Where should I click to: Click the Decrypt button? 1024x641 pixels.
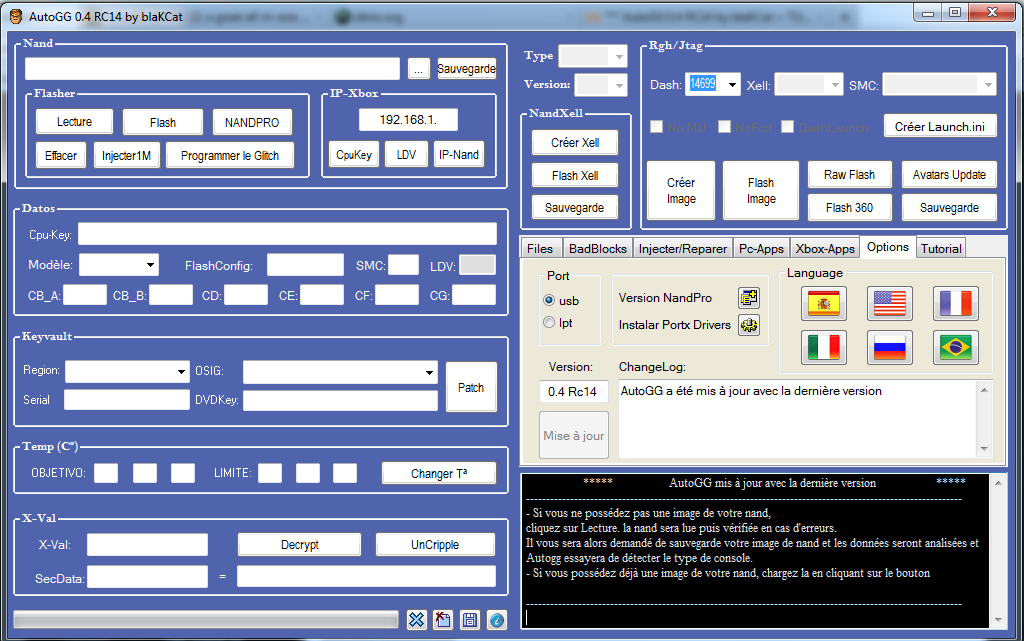point(300,544)
